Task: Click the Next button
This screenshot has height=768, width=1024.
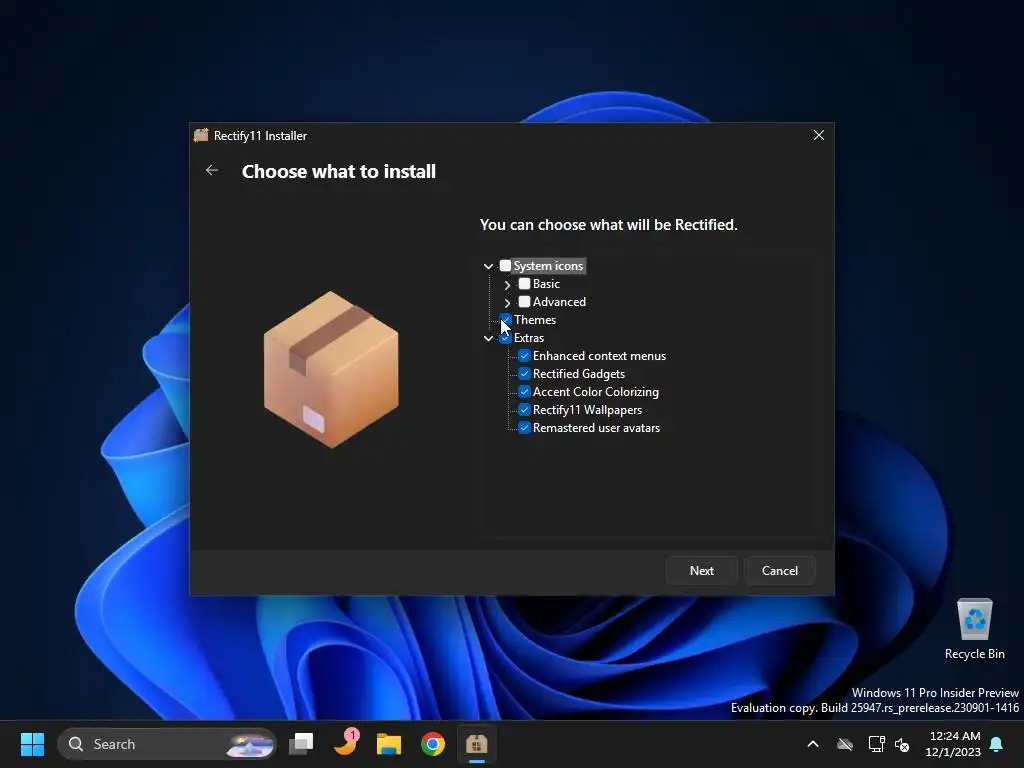Action: coord(701,571)
